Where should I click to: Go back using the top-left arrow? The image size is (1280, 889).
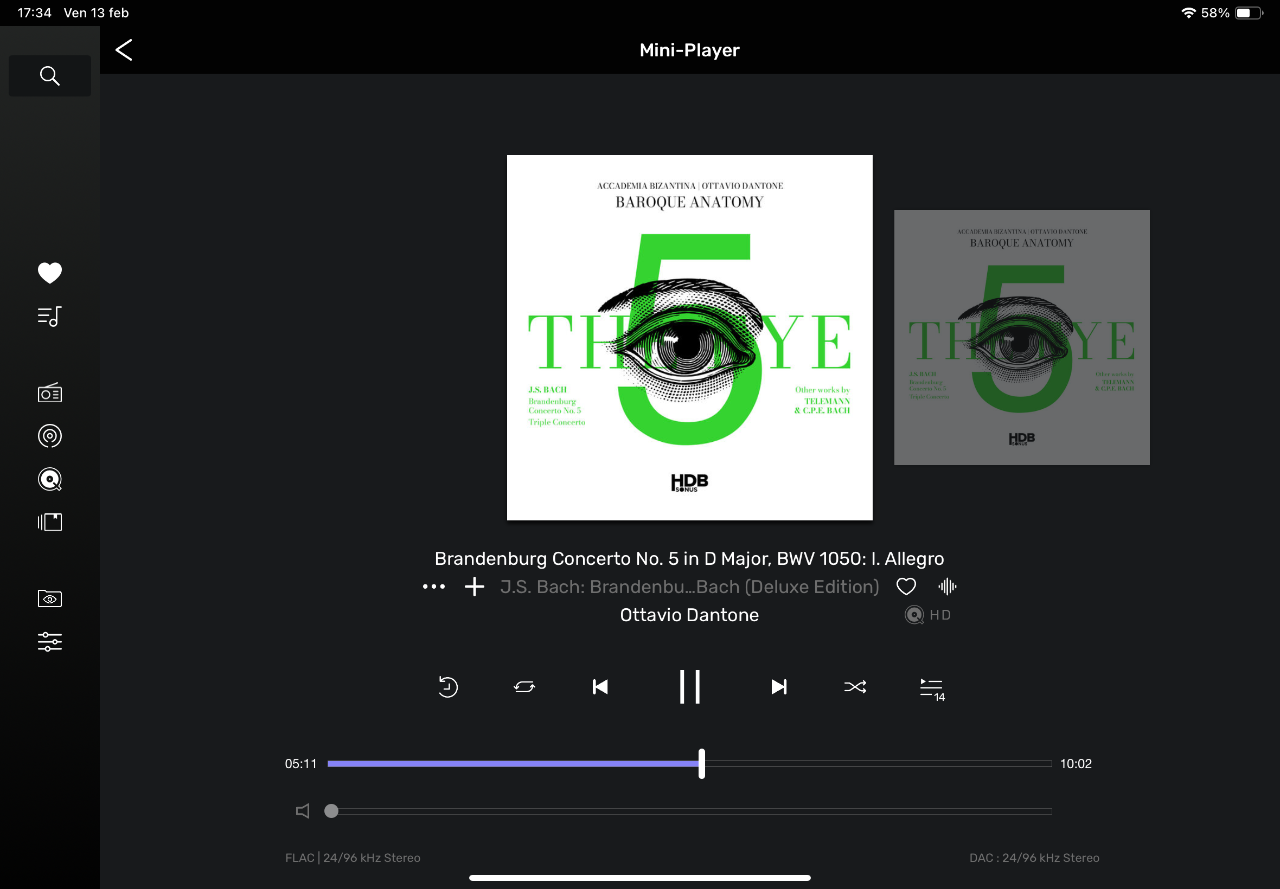(x=124, y=50)
